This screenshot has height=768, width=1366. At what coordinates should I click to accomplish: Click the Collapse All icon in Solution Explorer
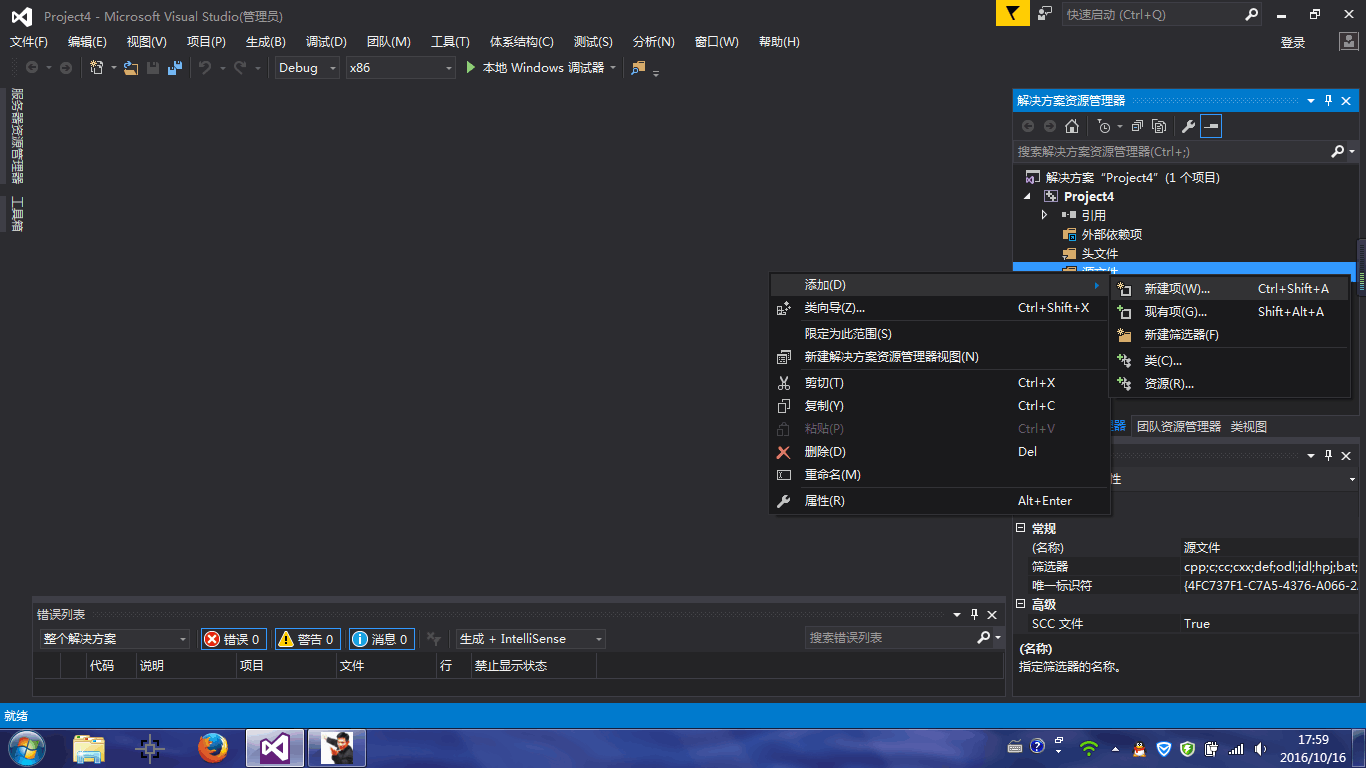(1137, 126)
